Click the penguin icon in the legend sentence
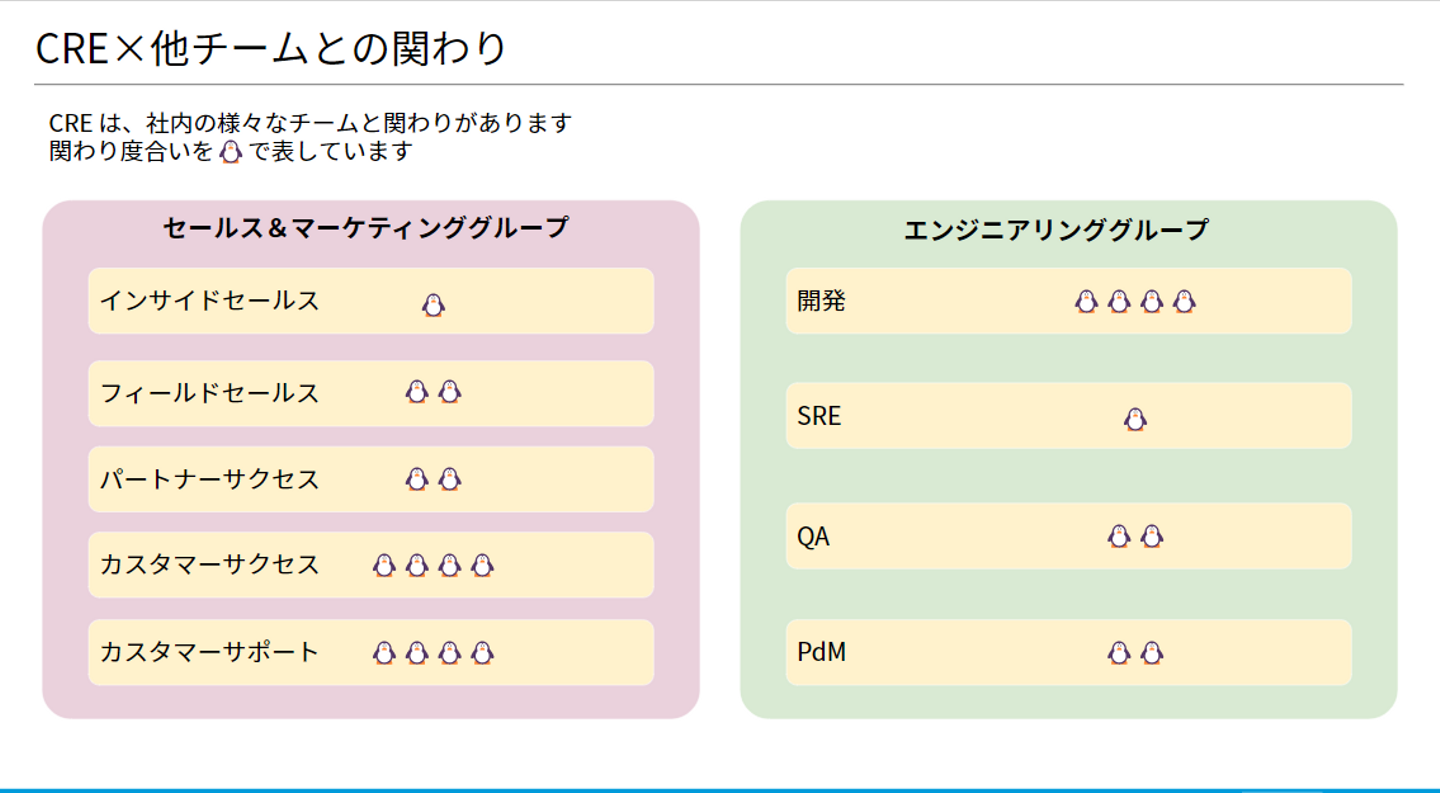Image resolution: width=1440 pixels, height=793 pixels. tap(230, 152)
